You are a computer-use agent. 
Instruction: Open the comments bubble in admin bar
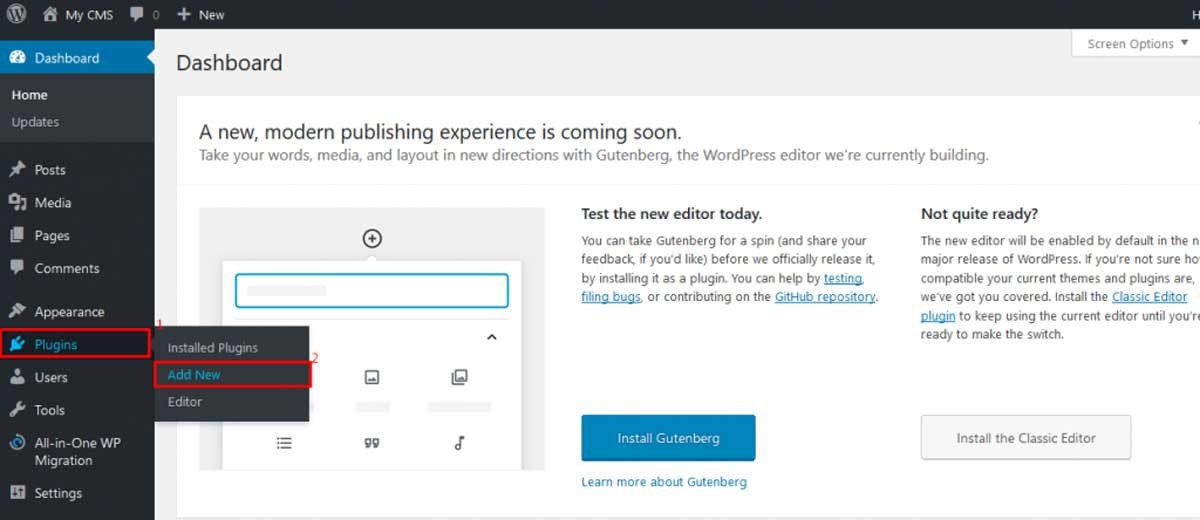(137, 15)
